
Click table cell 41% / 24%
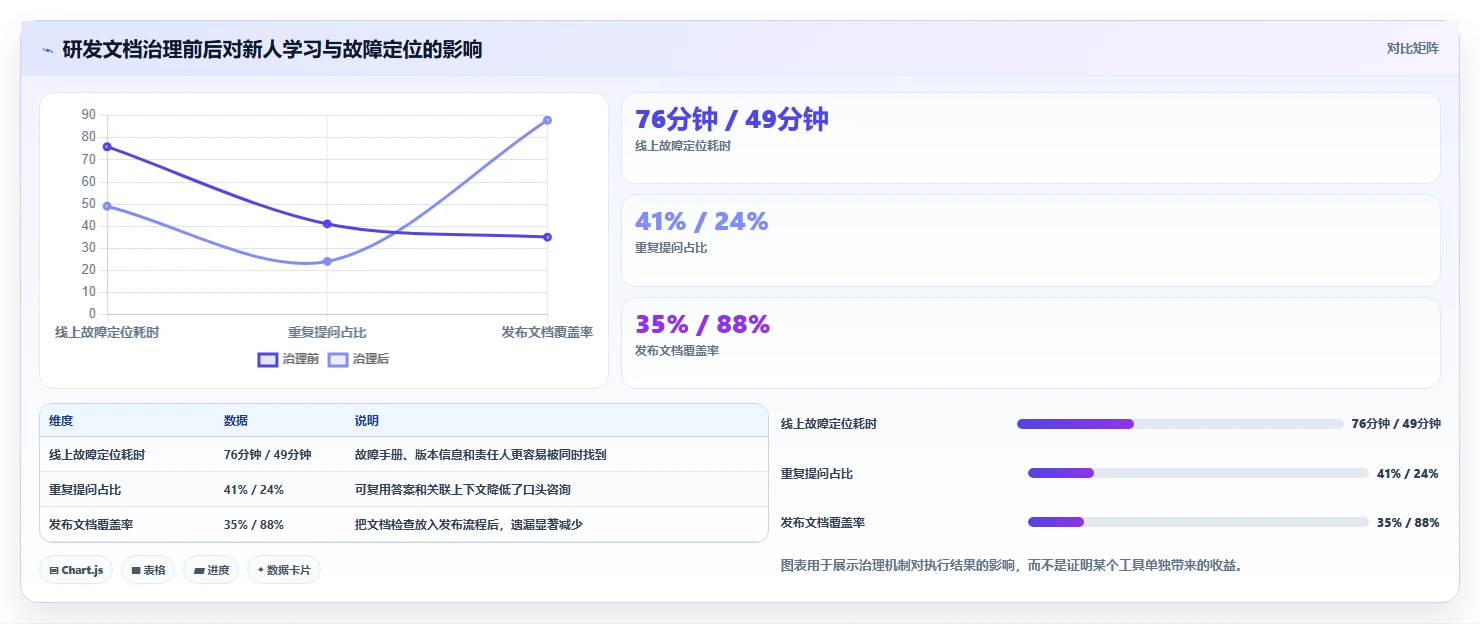(x=254, y=490)
